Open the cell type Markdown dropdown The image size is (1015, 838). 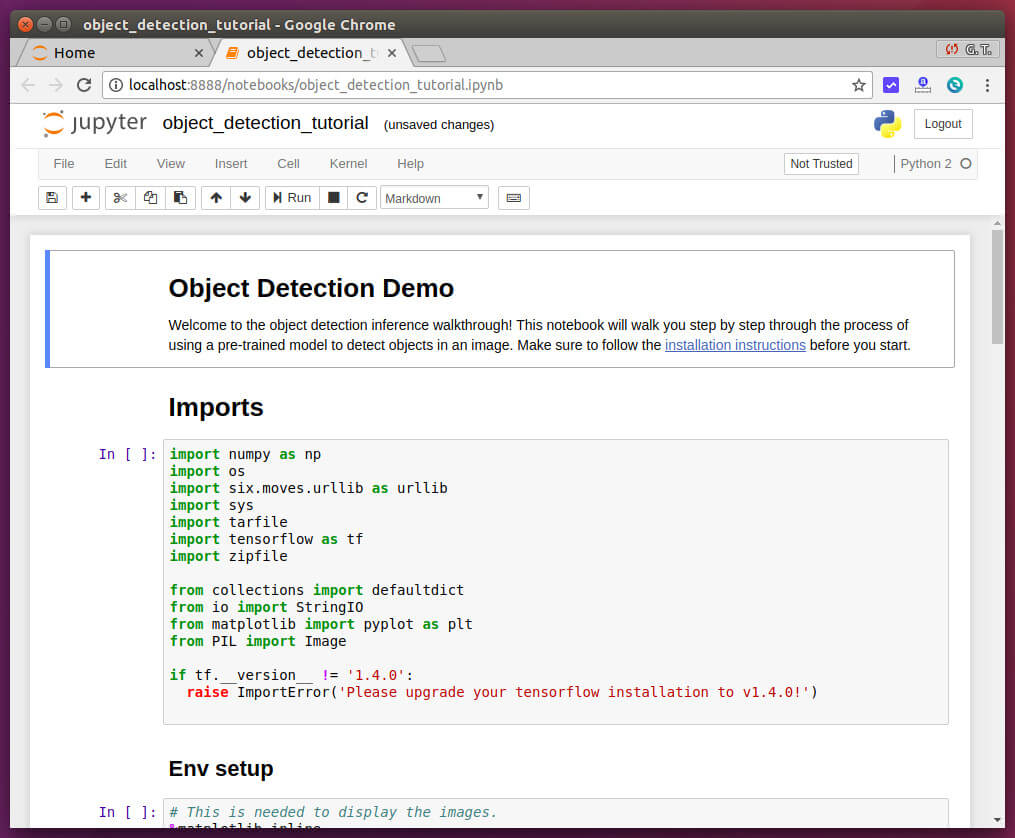pyautogui.click(x=434, y=198)
